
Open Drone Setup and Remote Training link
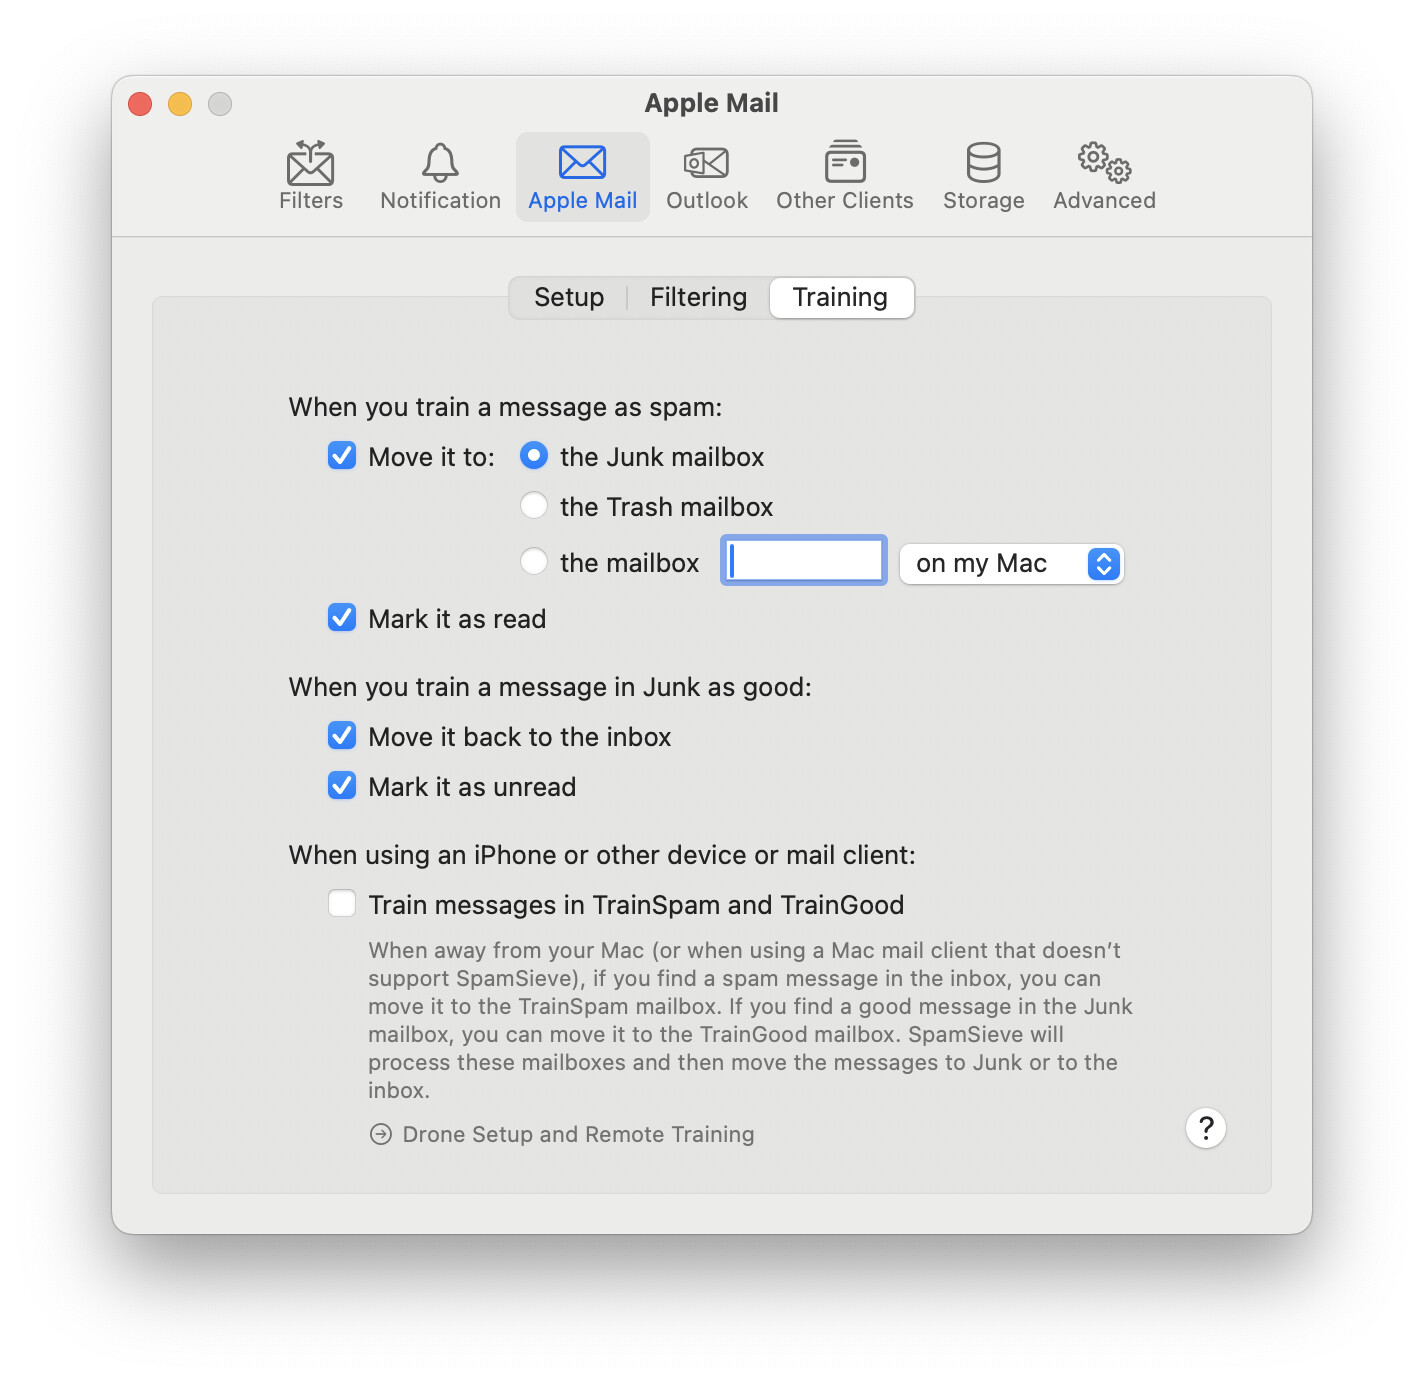pyautogui.click(x=578, y=1134)
